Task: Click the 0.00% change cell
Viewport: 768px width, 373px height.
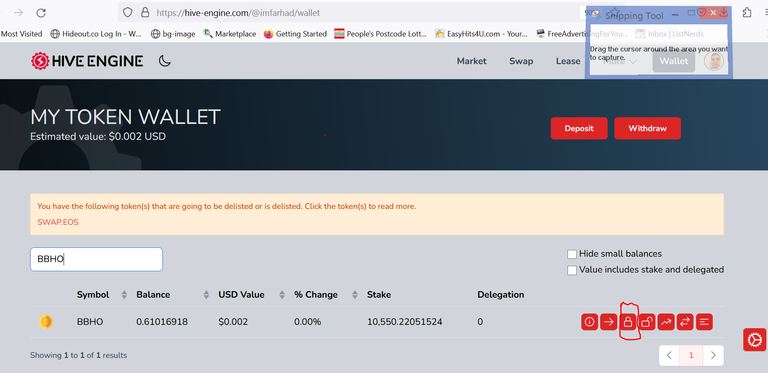Action: [x=308, y=322]
